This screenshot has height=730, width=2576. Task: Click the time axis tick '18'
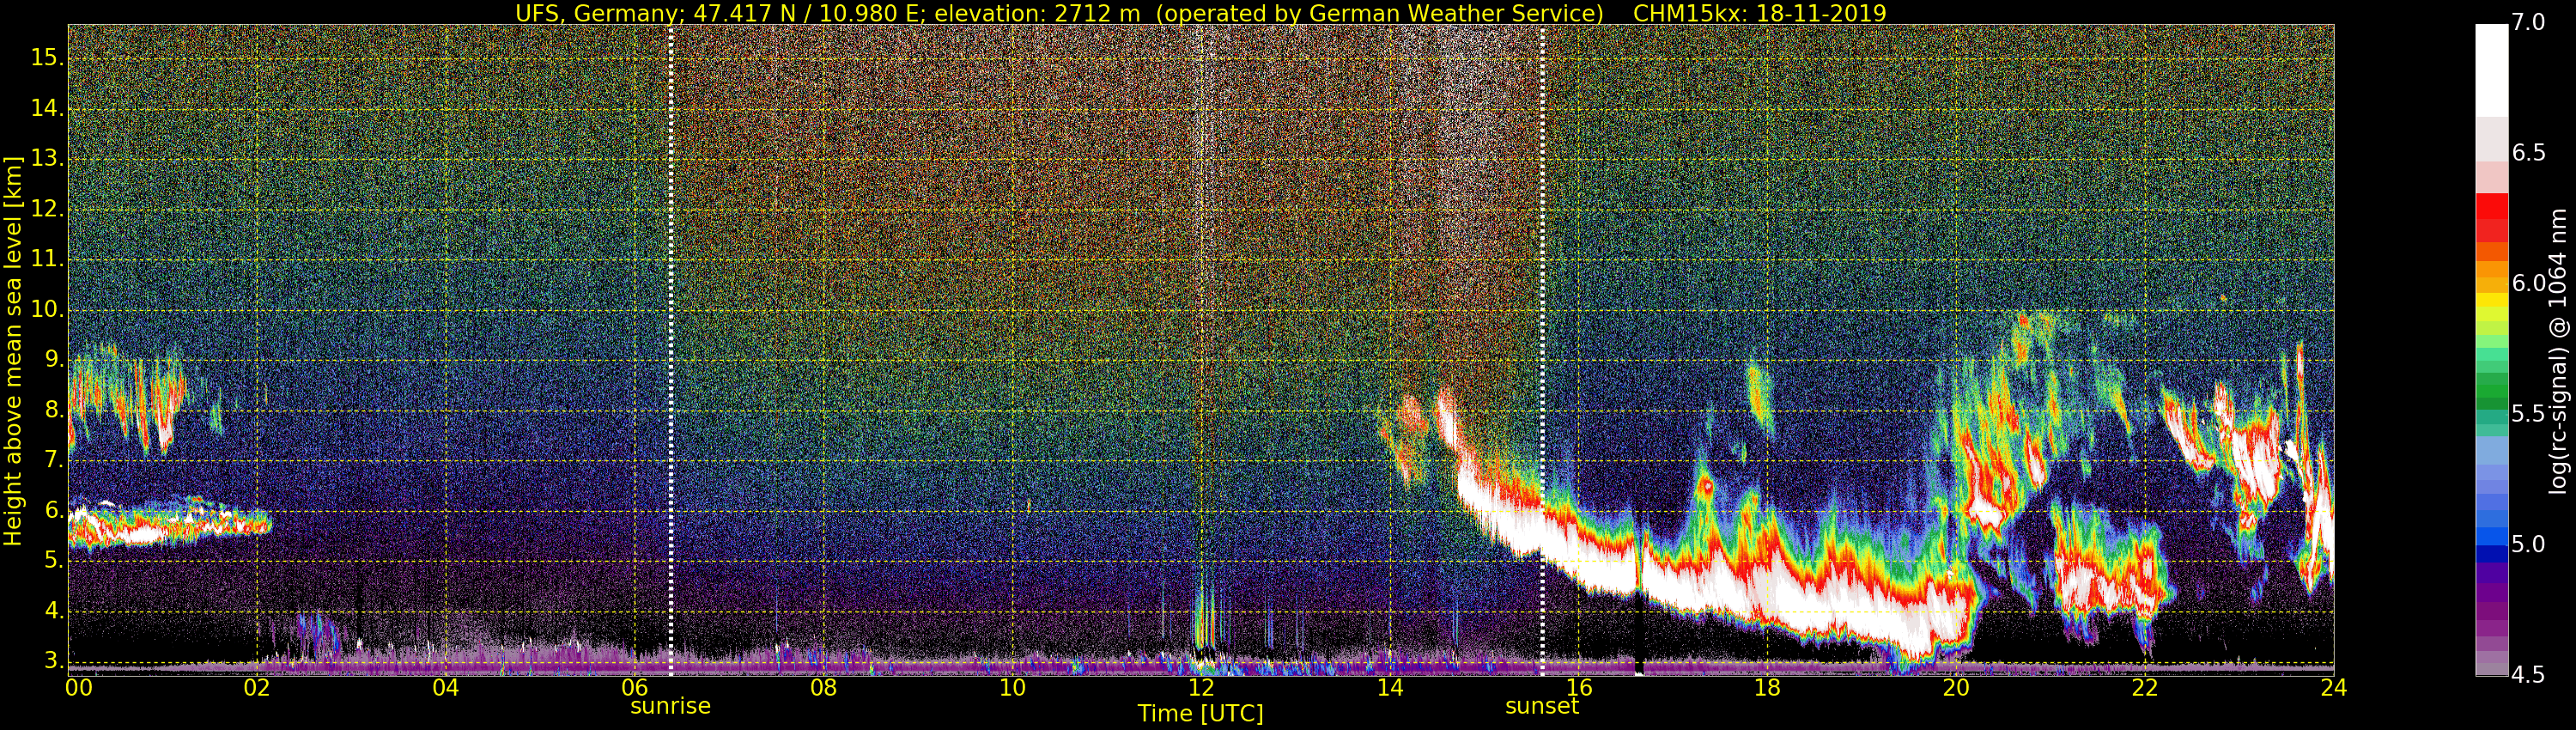[x=1767, y=687]
